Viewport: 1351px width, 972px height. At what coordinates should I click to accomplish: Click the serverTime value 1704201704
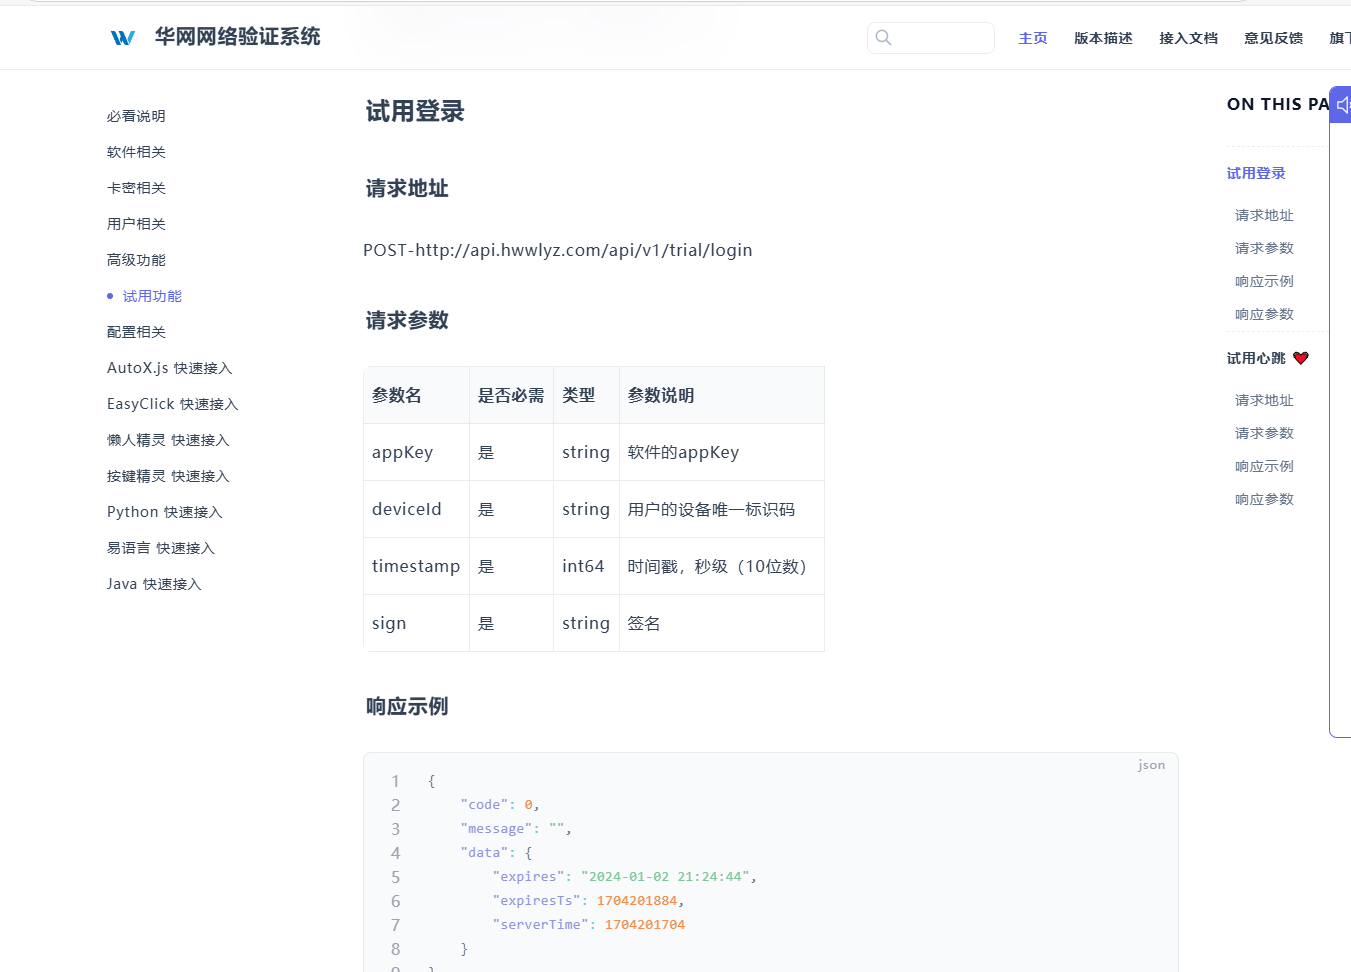click(645, 925)
